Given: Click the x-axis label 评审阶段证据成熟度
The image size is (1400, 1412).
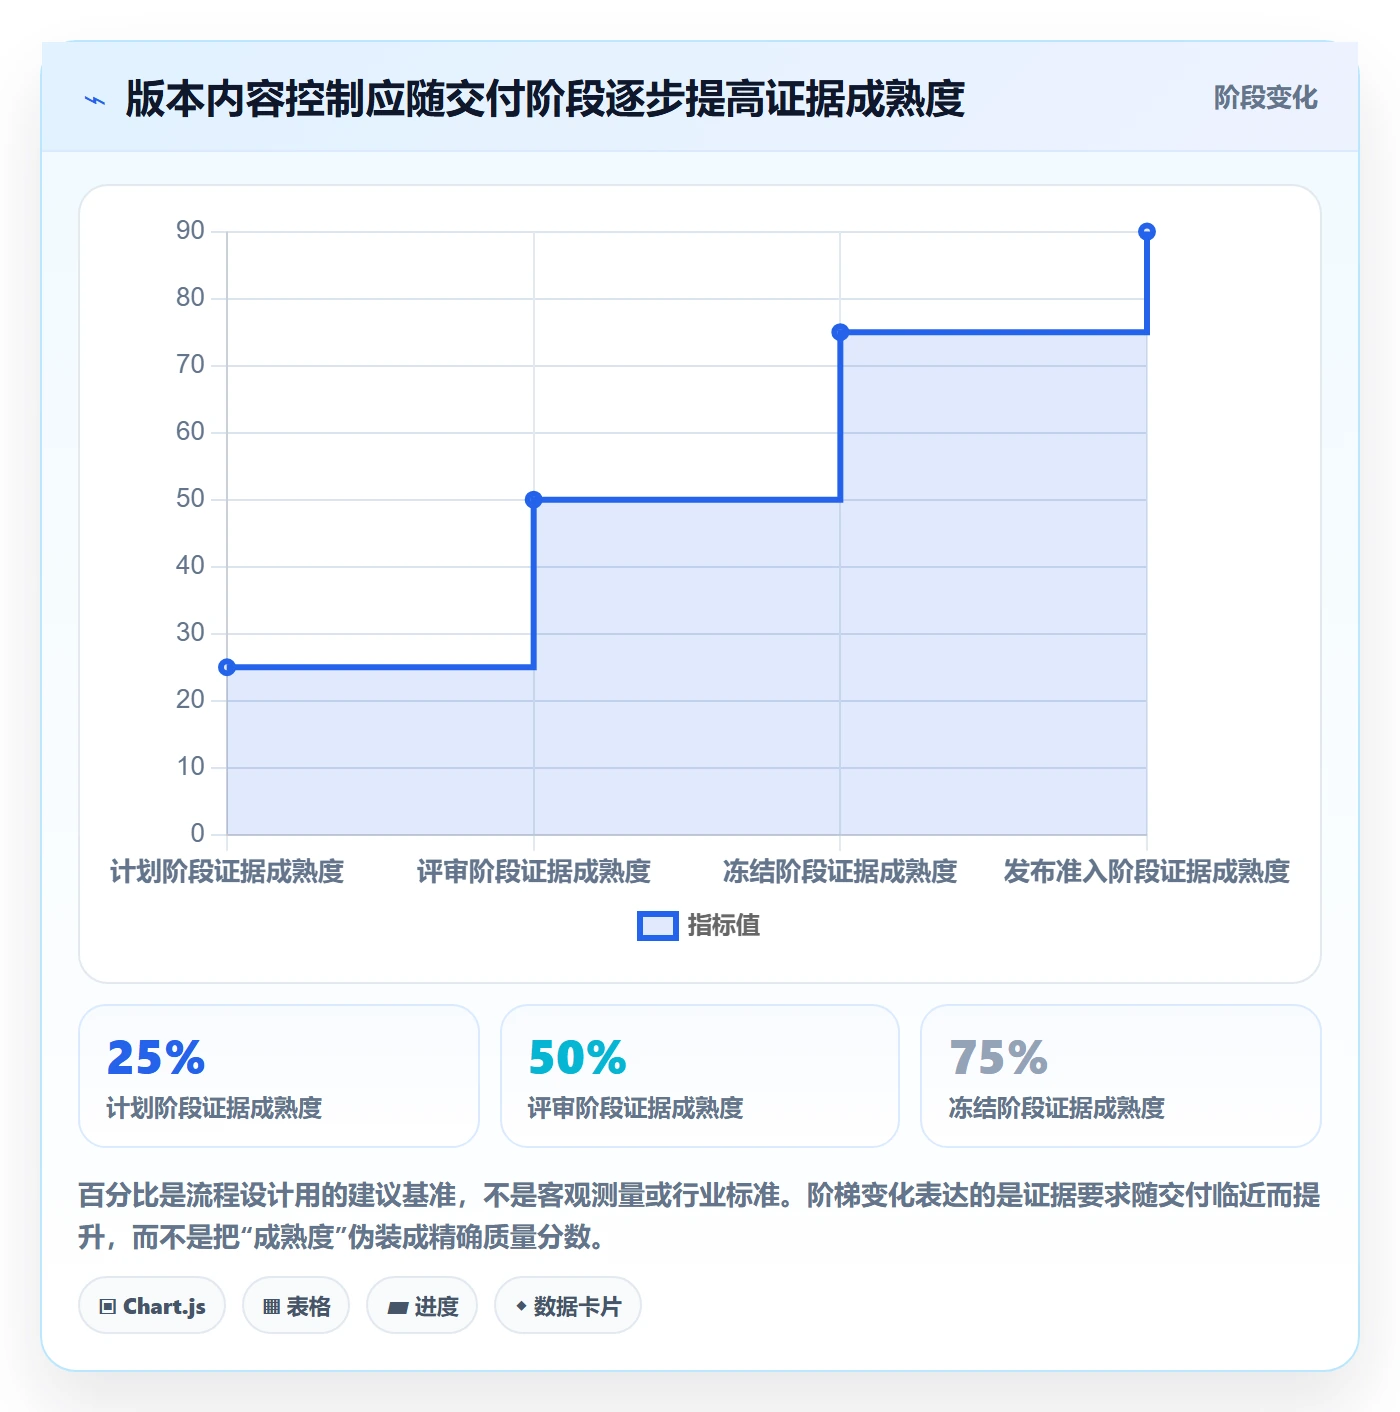Looking at the screenshot, I should tap(534, 872).
